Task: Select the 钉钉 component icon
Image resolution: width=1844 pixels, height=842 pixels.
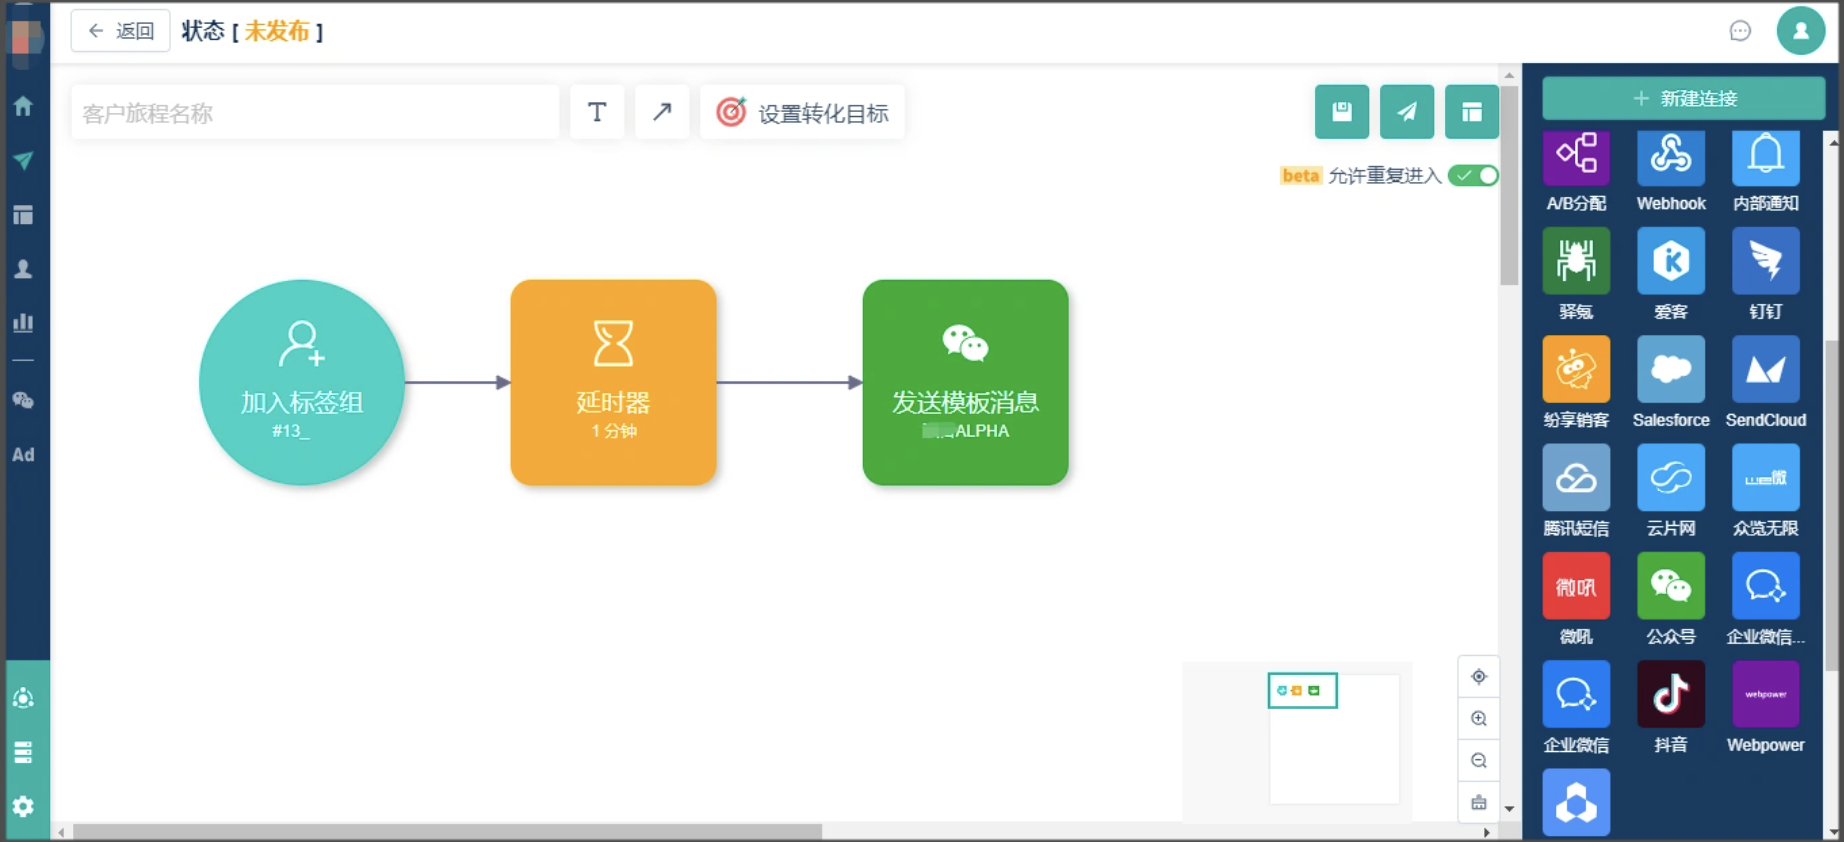Action: [1766, 261]
